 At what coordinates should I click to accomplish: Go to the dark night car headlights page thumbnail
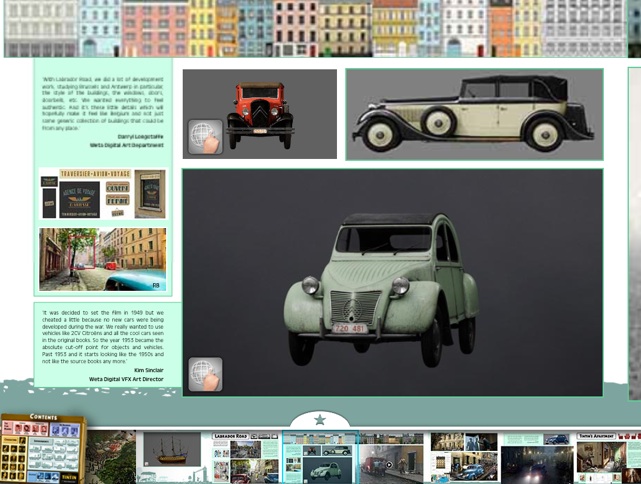[x=536, y=458]
